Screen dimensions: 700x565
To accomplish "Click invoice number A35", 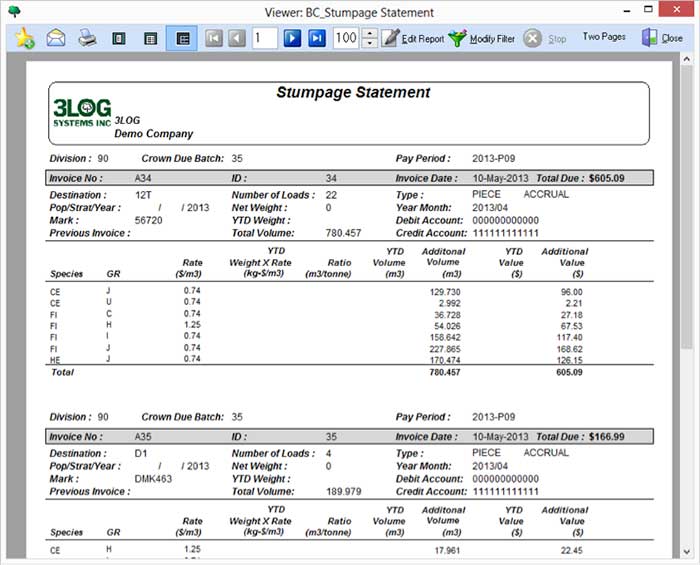I will click(x=143, y=436).
